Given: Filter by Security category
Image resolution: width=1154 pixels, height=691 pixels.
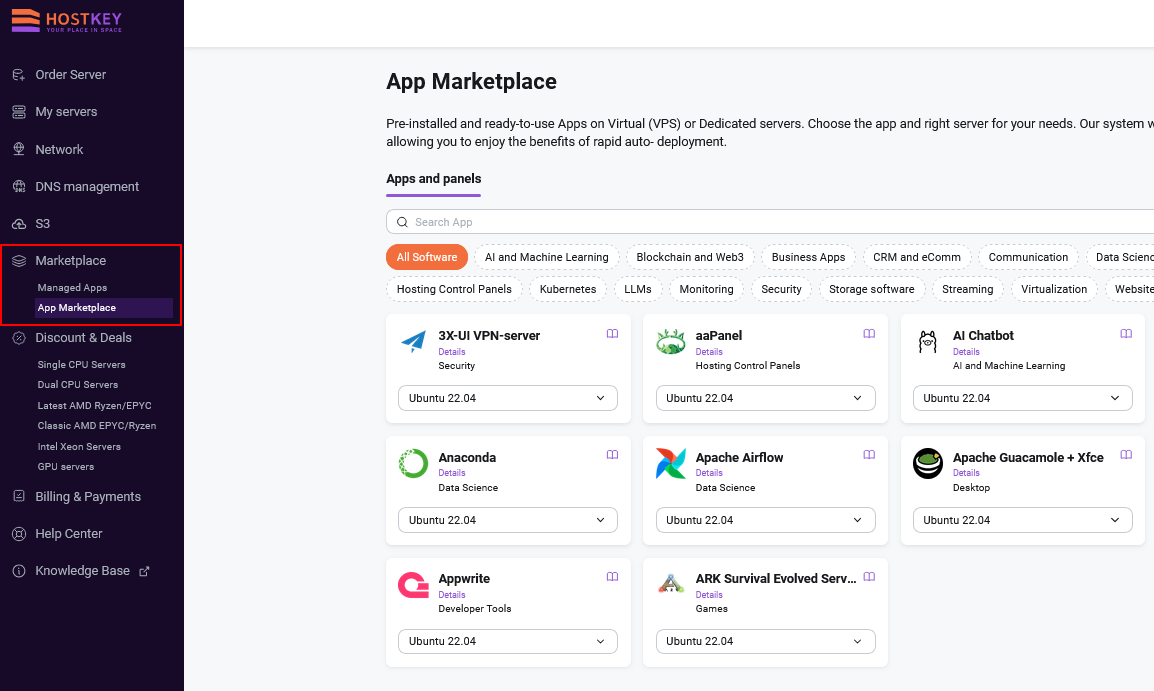Looking at the screenshot, I should (x=782, y=289).
